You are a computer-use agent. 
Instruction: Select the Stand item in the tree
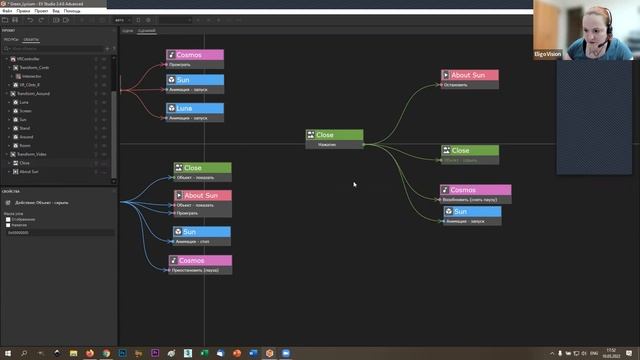pyautogui.click(x=25, y=128)
